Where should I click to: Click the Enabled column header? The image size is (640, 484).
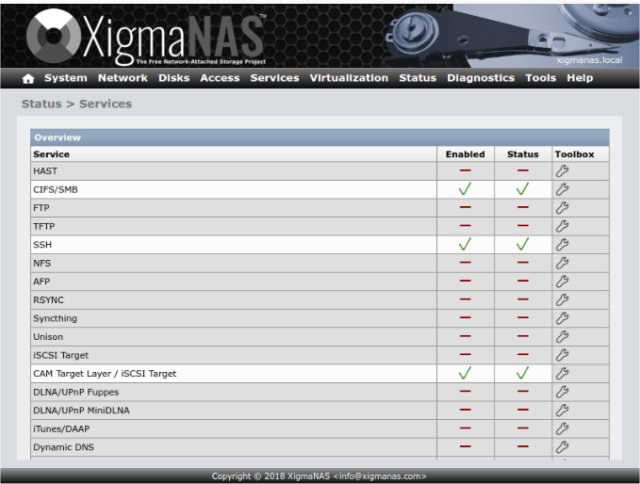pos(465,154)
